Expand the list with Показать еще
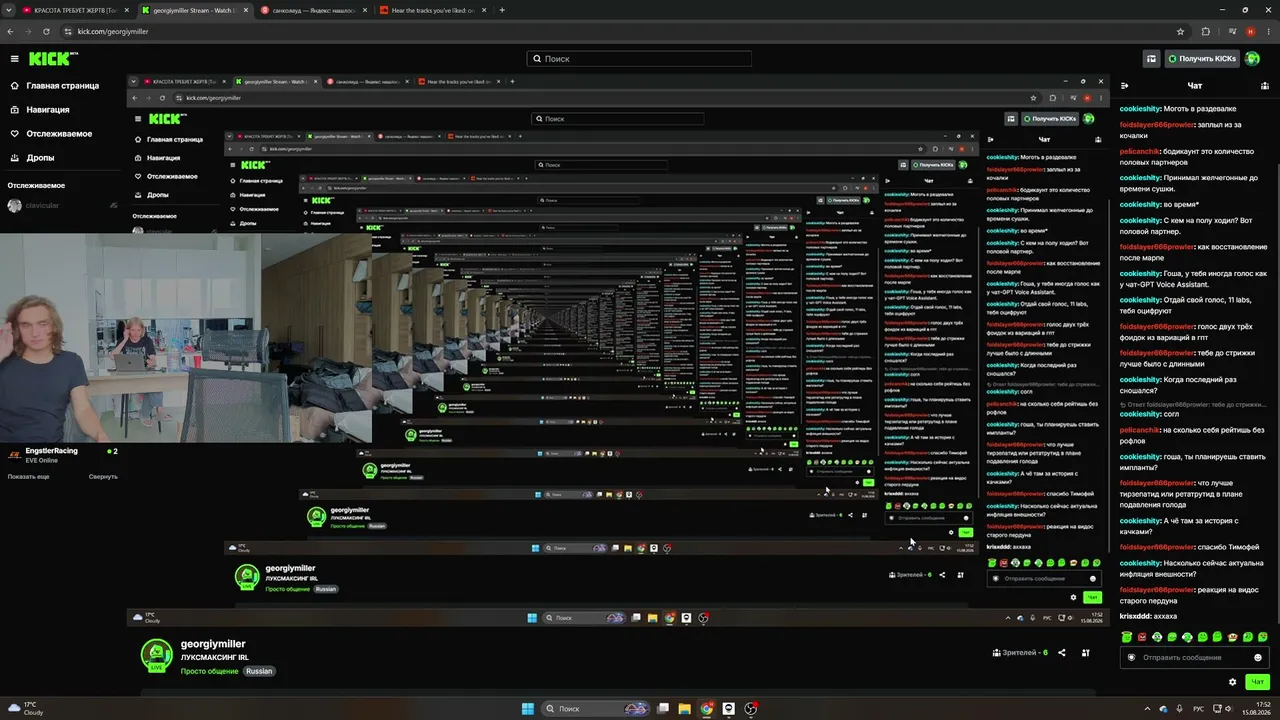The image size is (1280, 720). pos(28,476)
